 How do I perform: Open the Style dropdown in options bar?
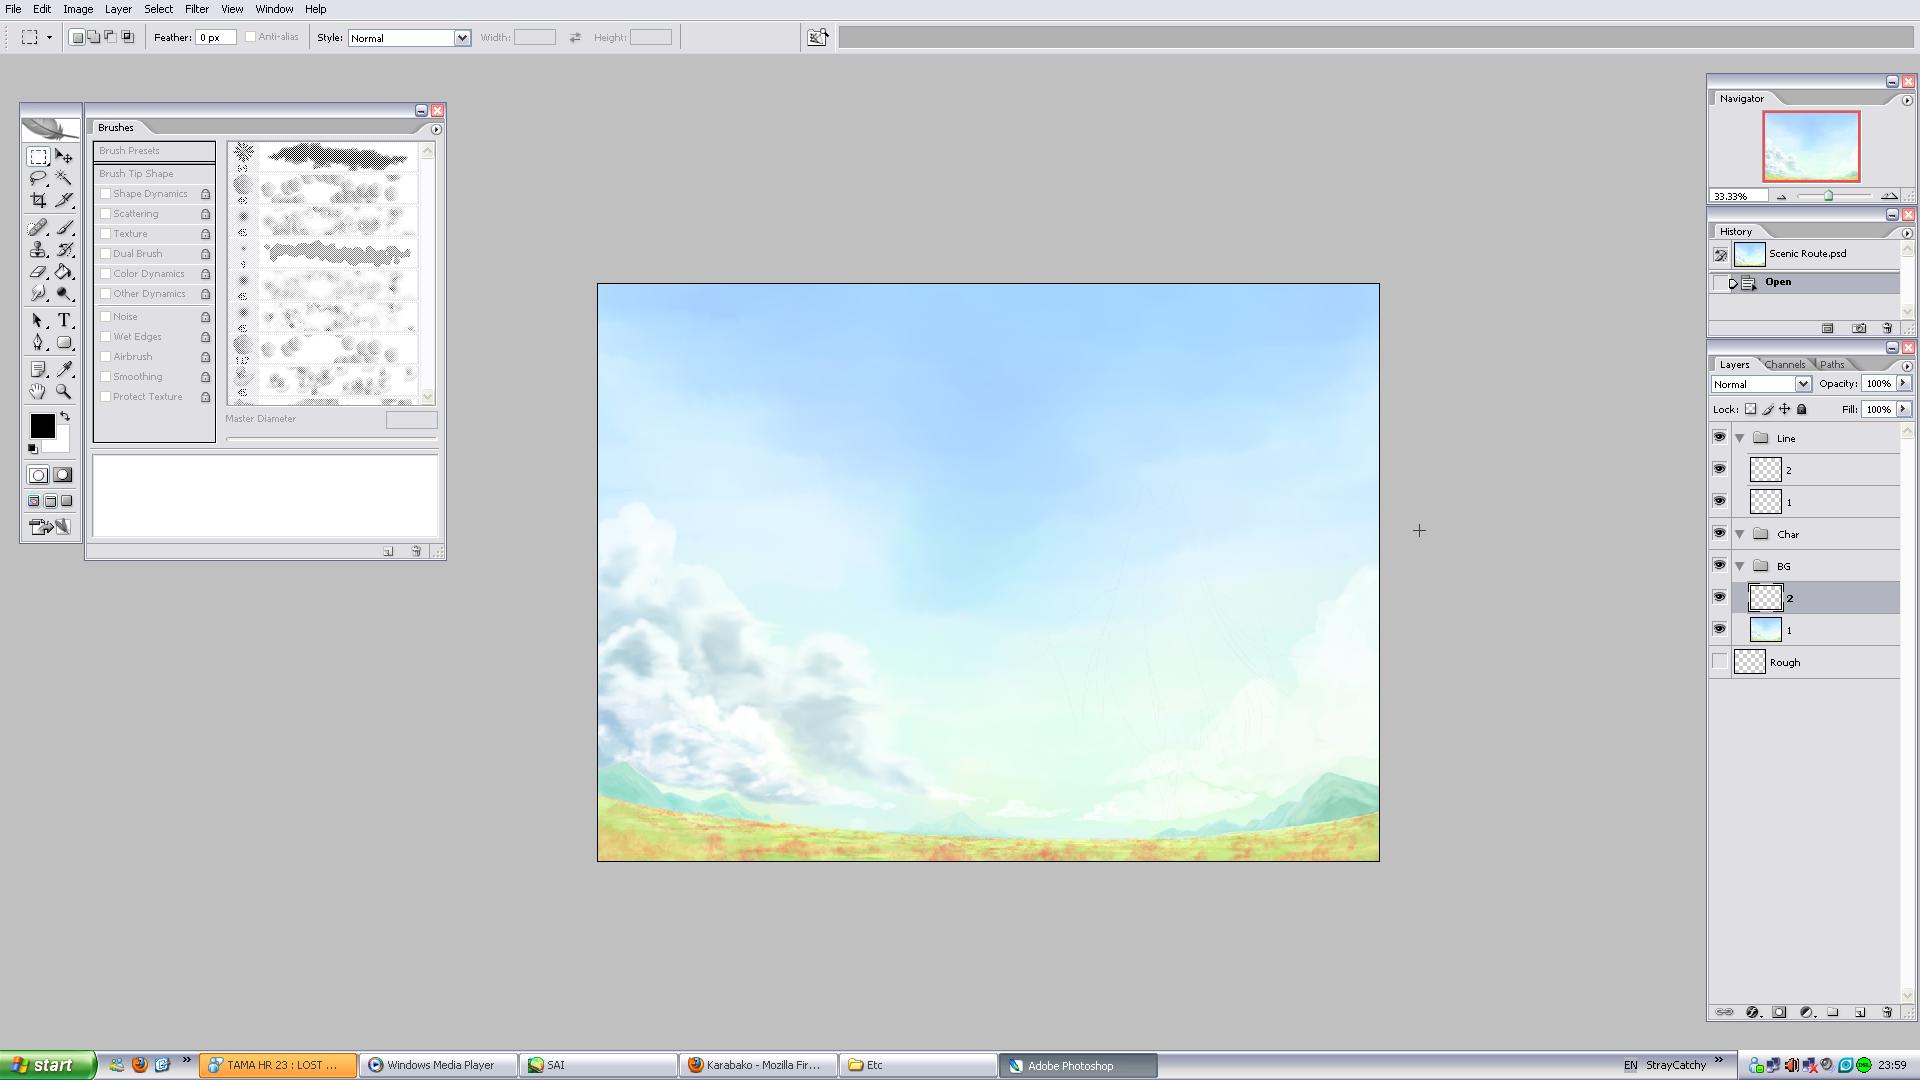click(462, 38)
